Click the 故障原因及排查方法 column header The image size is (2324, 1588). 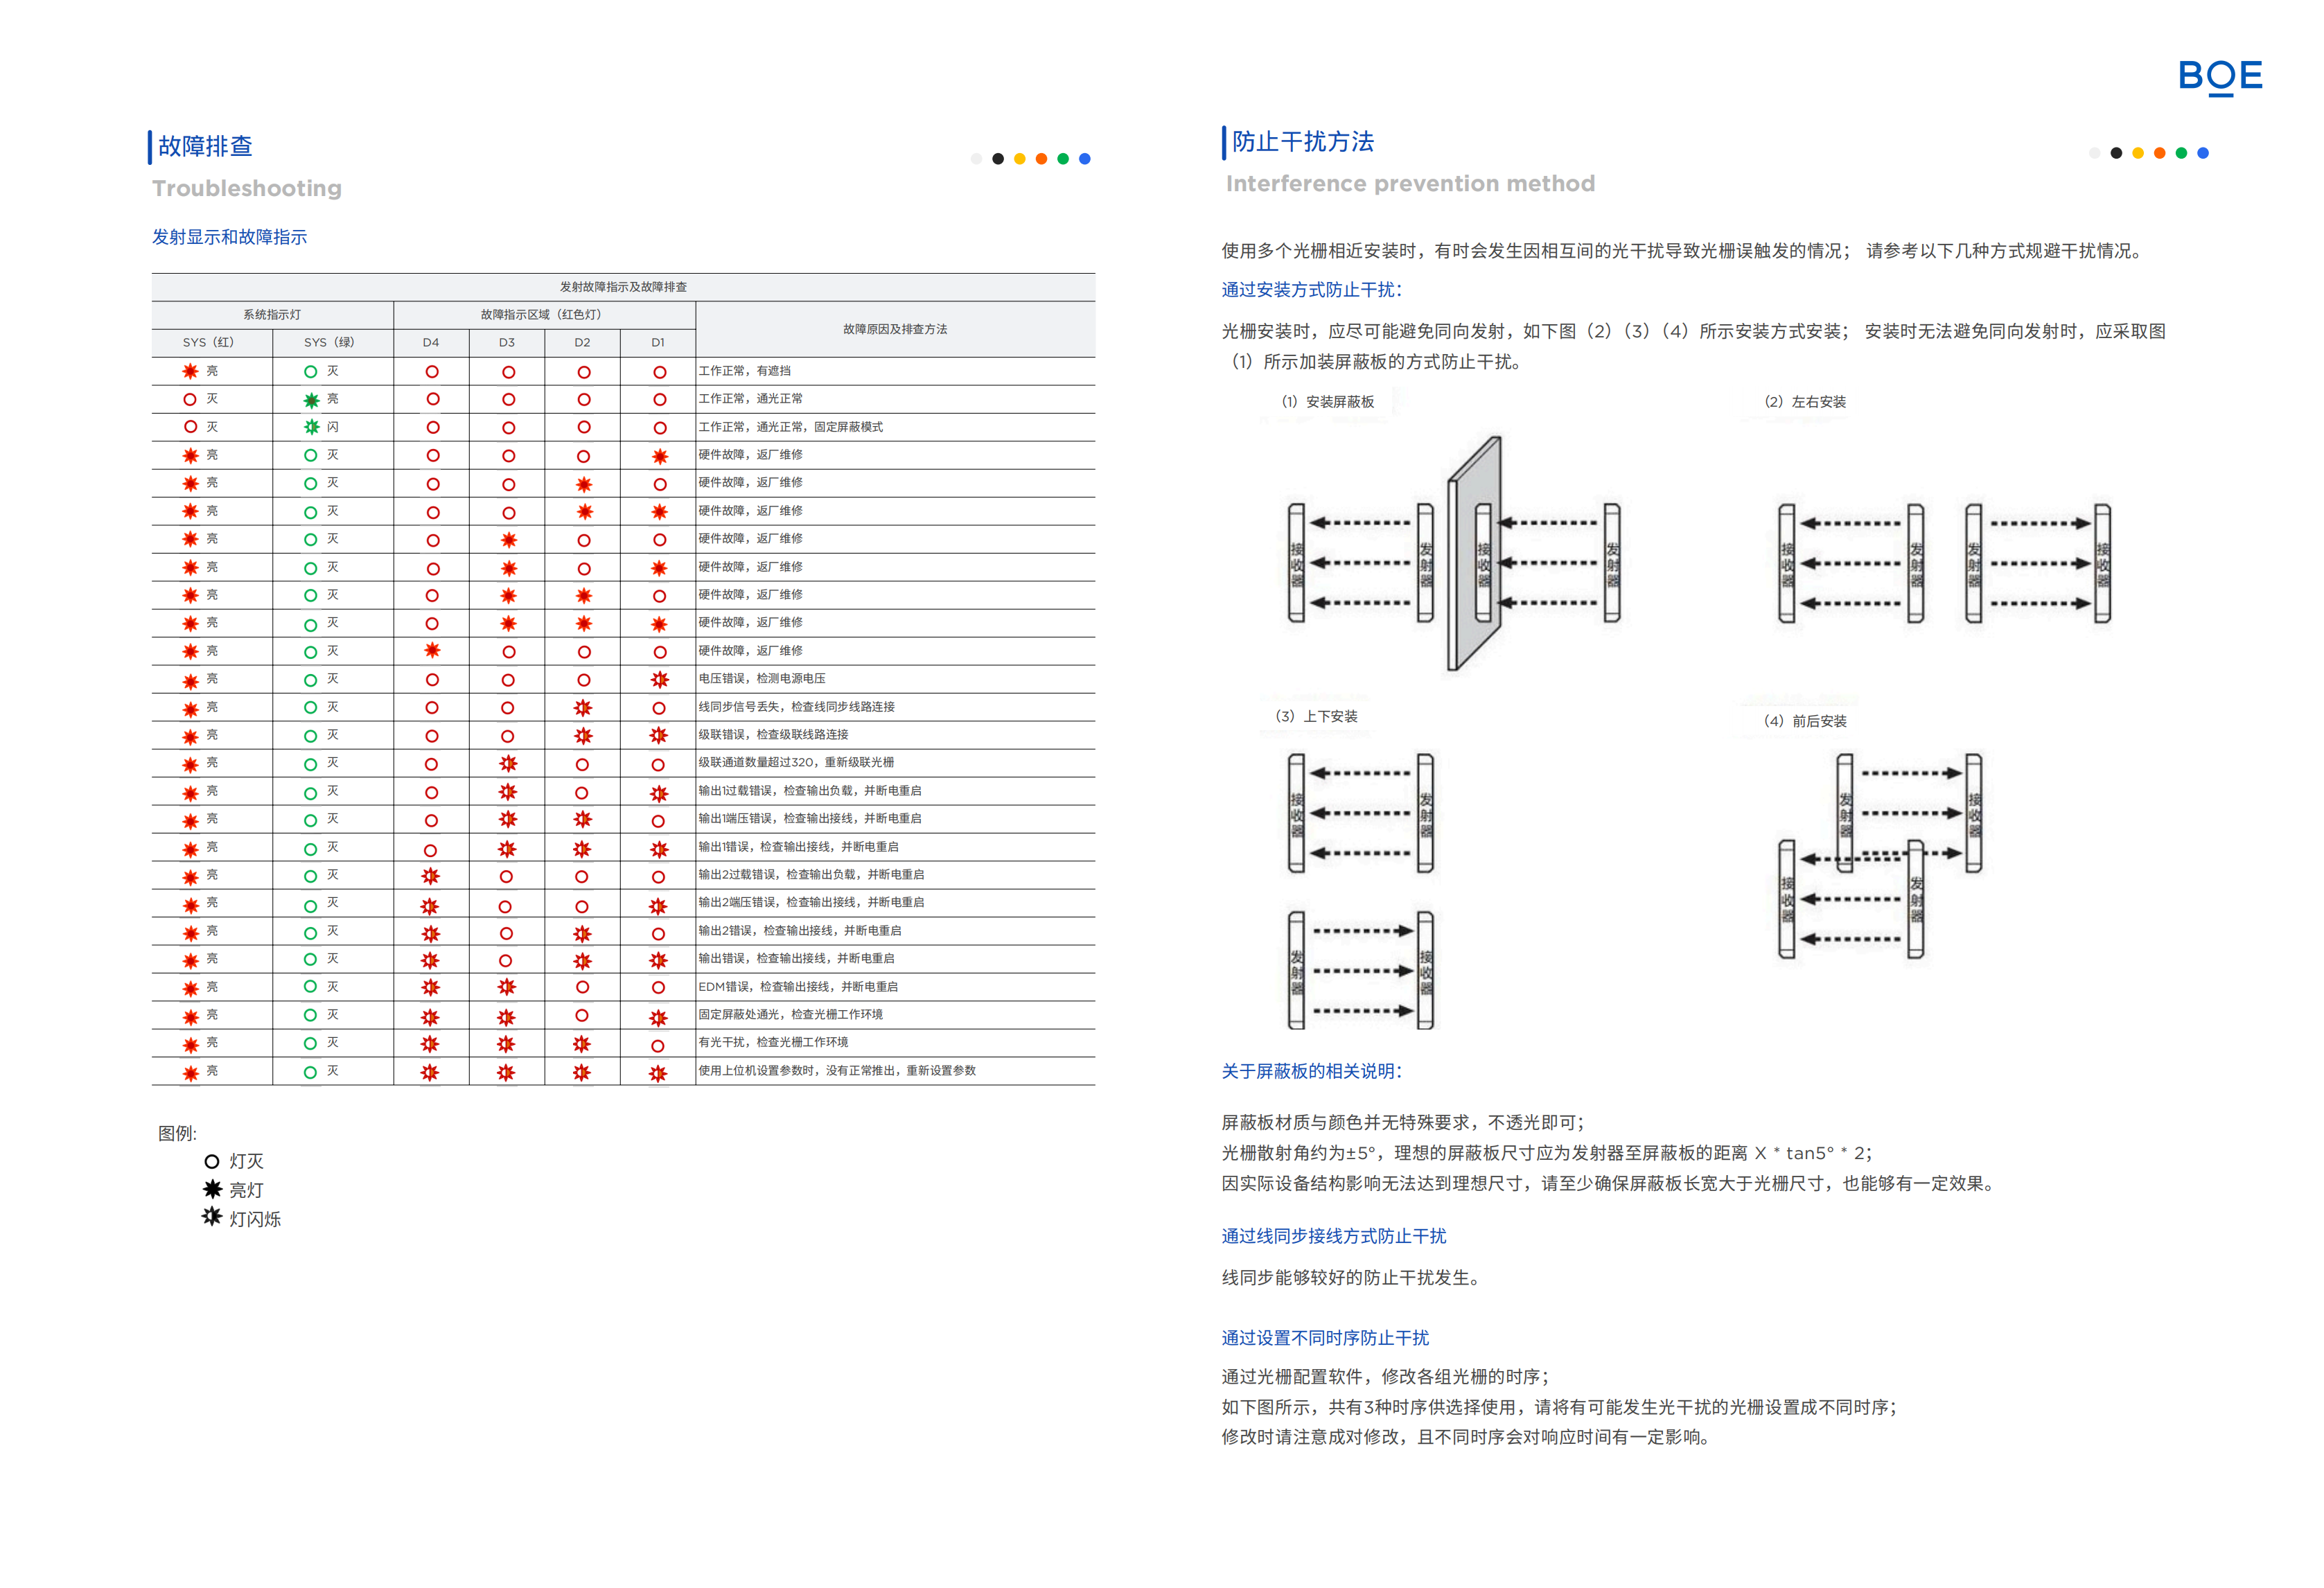point(894,329)
